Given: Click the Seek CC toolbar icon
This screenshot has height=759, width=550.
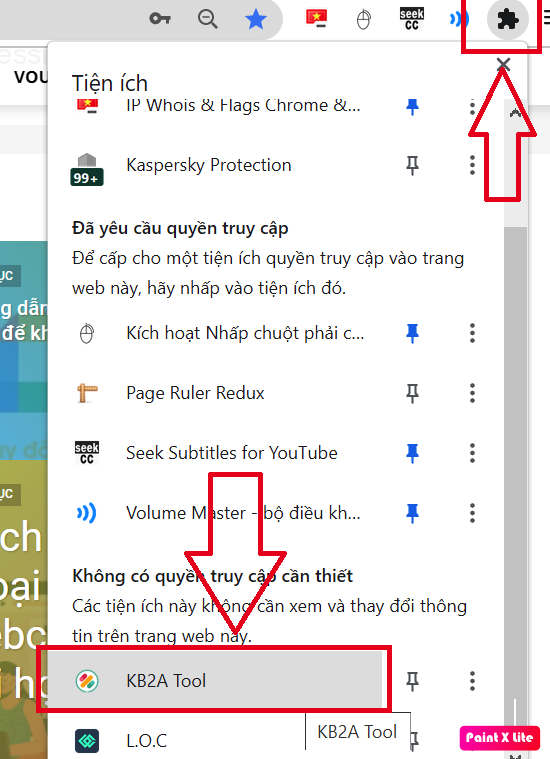Looking at the screenshot, I should pos(412,19).
